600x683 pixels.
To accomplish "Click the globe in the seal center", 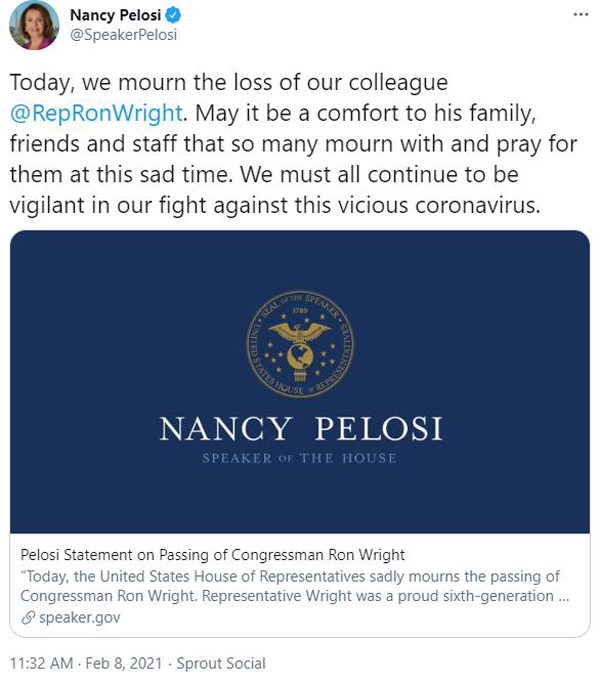I will (x=300, y=356).
